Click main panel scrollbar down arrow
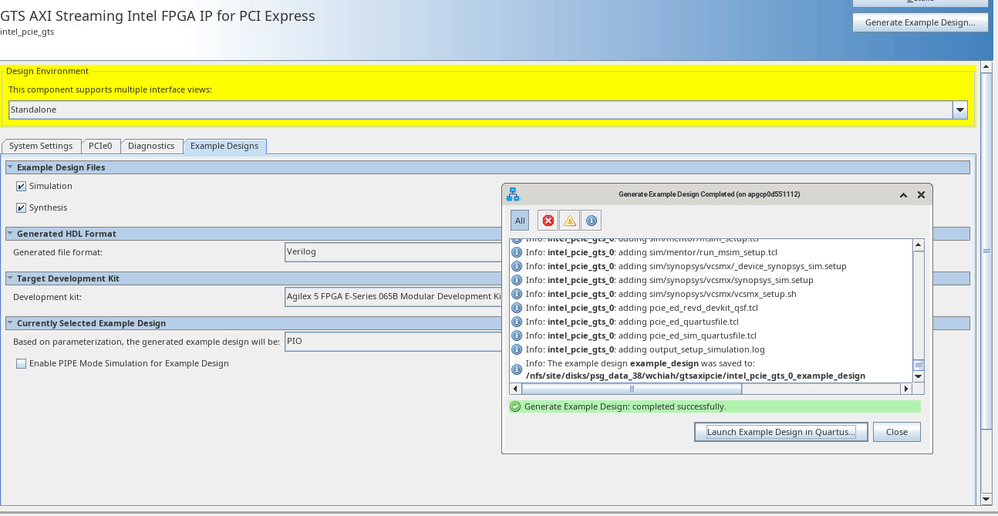Image resolution: width=998 pixels, height=516 pixels. pos(987,499)
